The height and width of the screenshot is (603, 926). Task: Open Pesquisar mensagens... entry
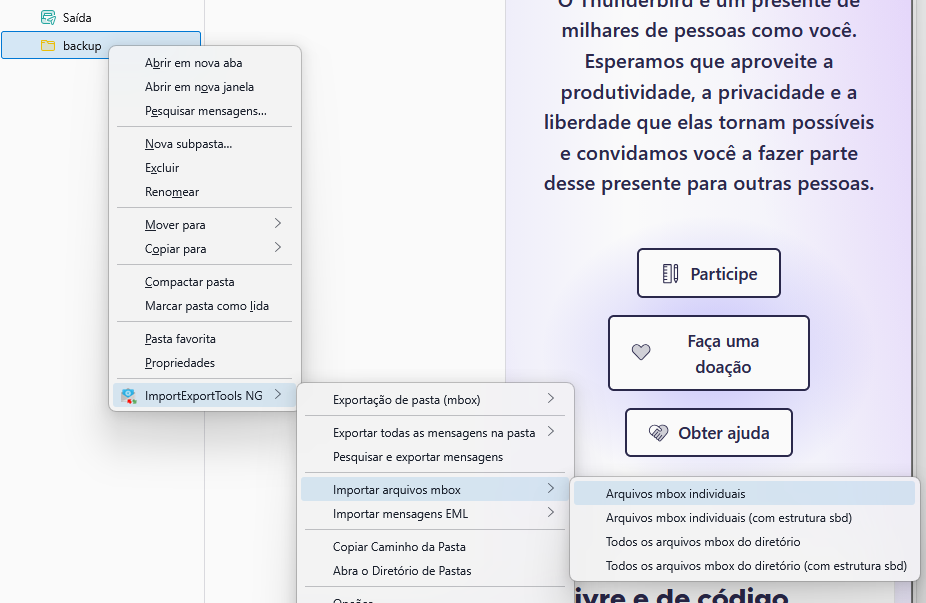204,111
